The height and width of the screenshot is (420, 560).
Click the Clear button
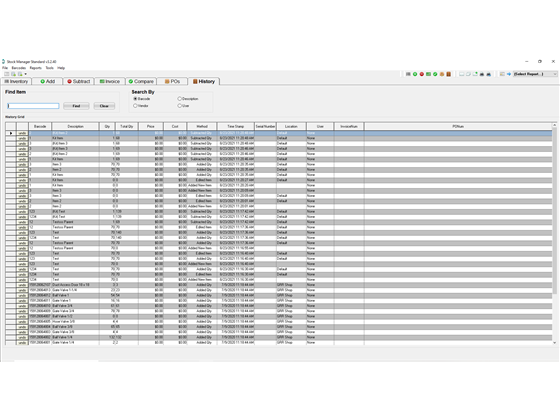click(x=104, y=106)
